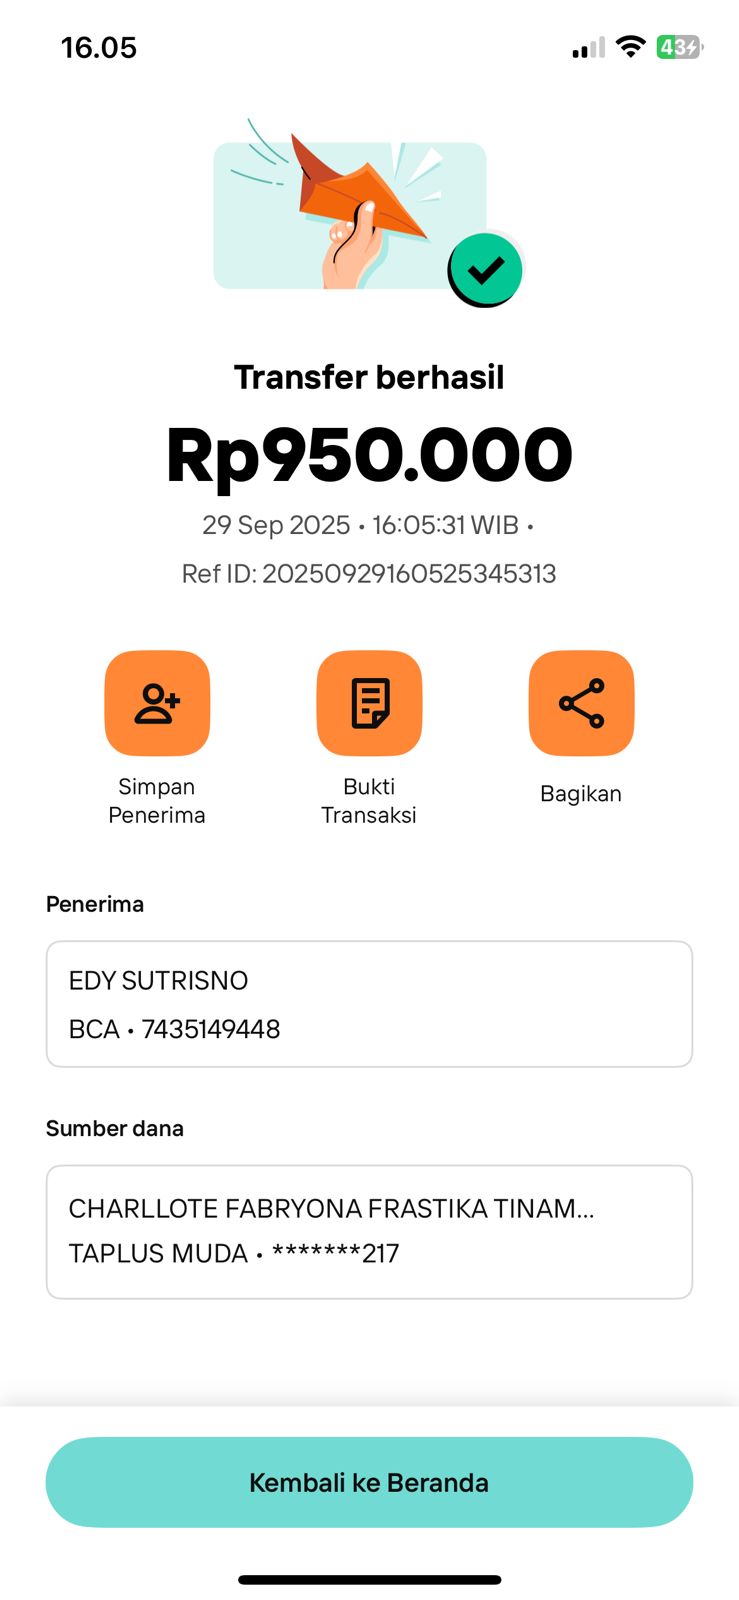Open the Bukti Transaksi receipt icon
The height and width of the screenshot is (1600, 739).
pyautogui.click(x=369, y=703)
